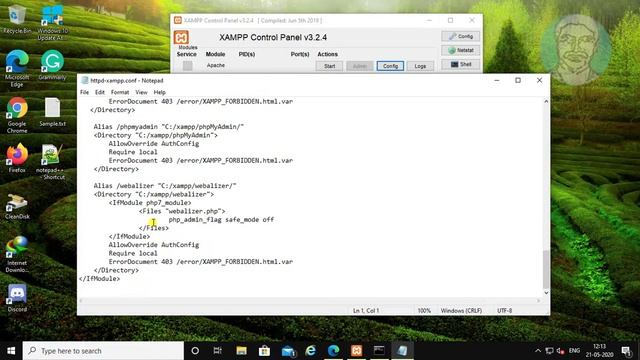Click '<IfModule php7_module>' line in Notepad
This screenshot has width=640, height=360.
click(150, 202)
